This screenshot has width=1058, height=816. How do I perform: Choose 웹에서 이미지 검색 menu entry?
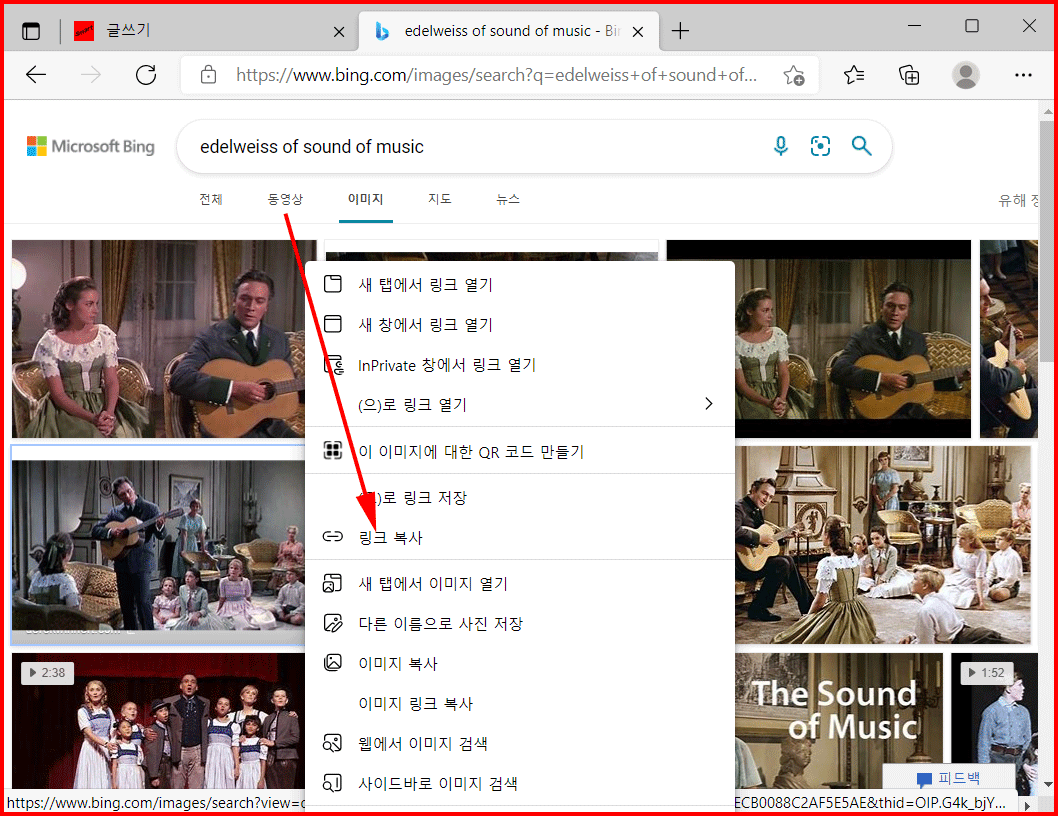(520, 743)
